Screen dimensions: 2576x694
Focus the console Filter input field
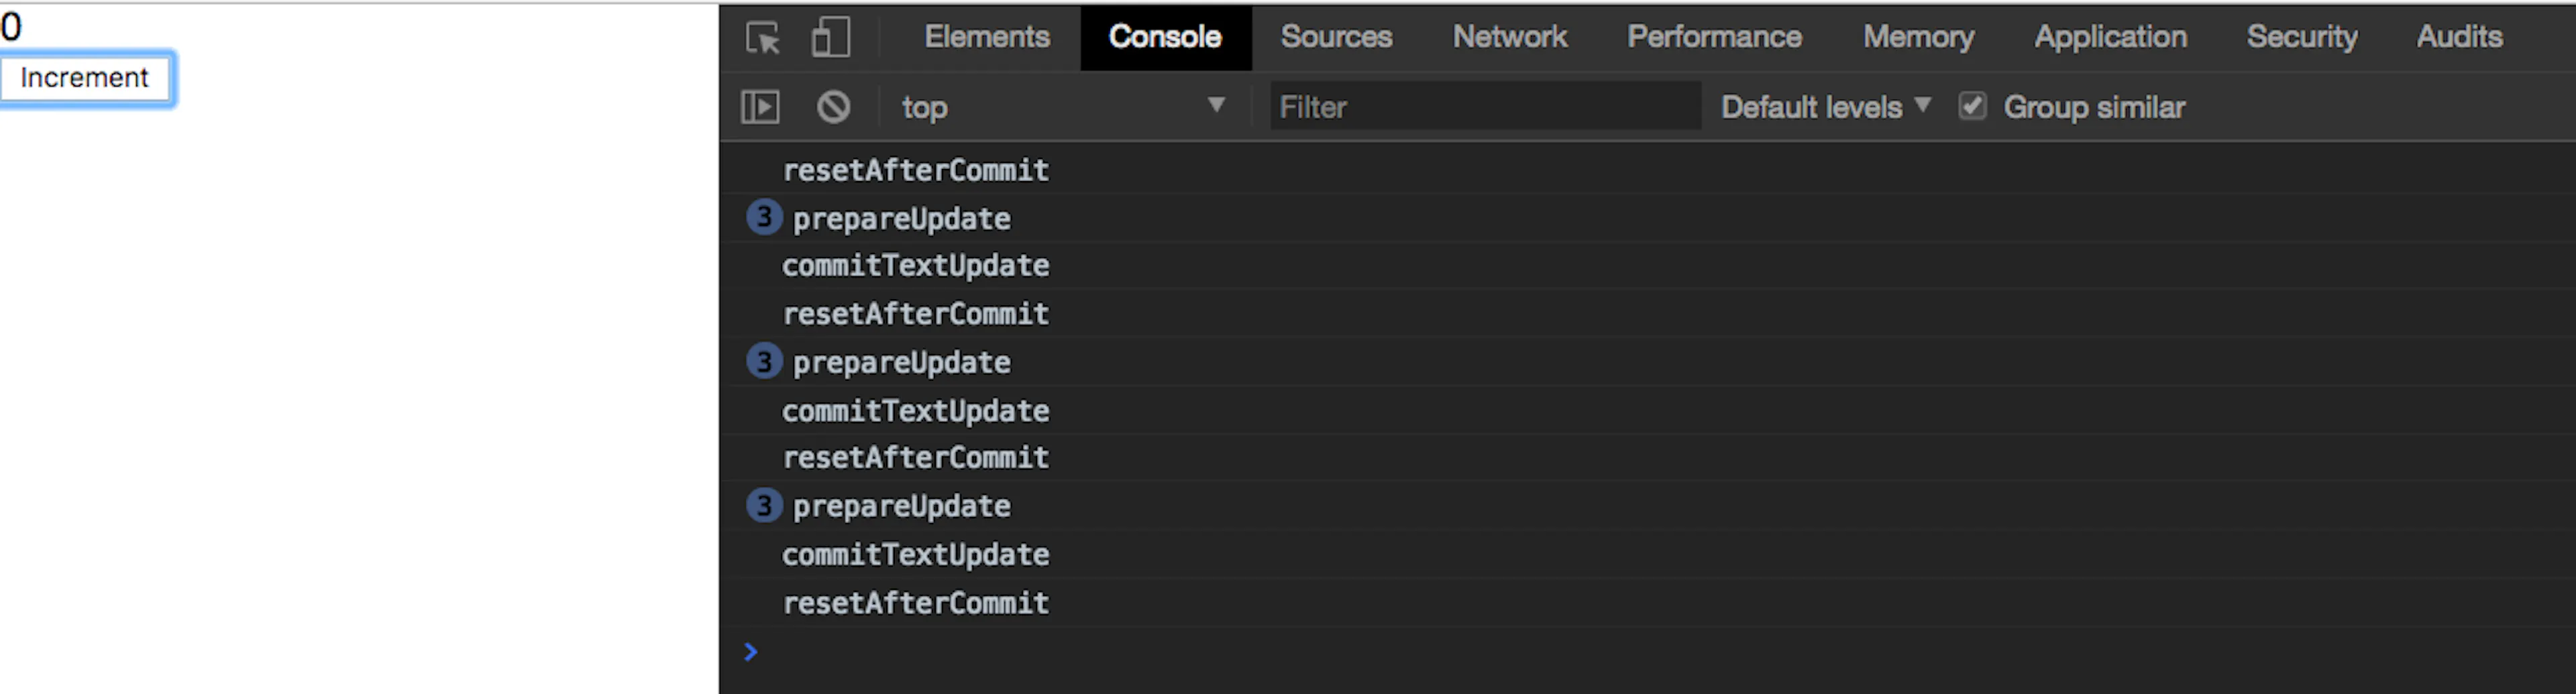1485,106
